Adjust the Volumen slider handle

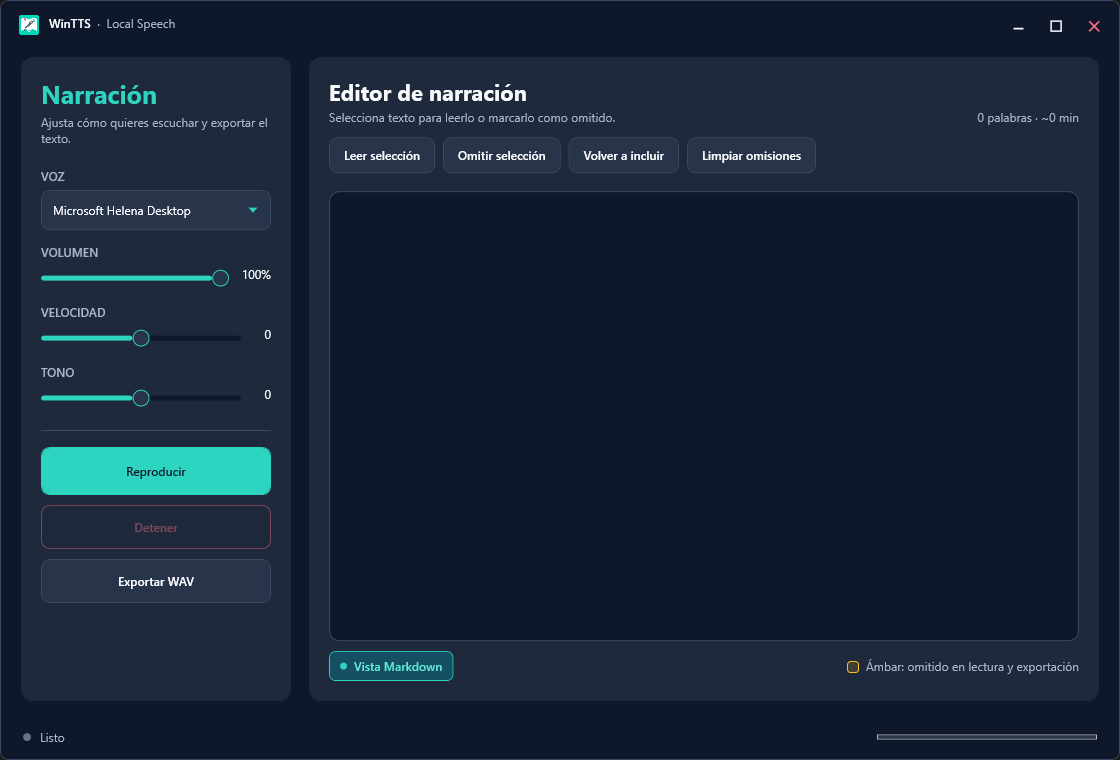pyautogui.click(x=221, y=278)
